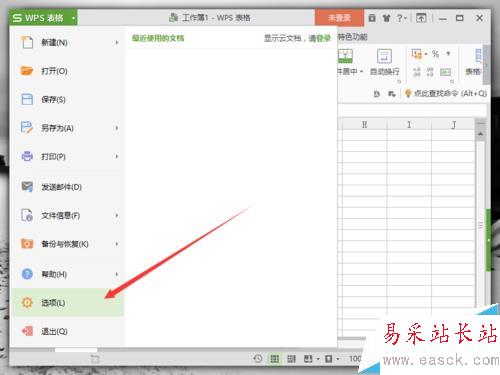The width and height of the screenshot is (500, 375).
Task: Open the merge center dropdown arrow
Action: [361, 72]
